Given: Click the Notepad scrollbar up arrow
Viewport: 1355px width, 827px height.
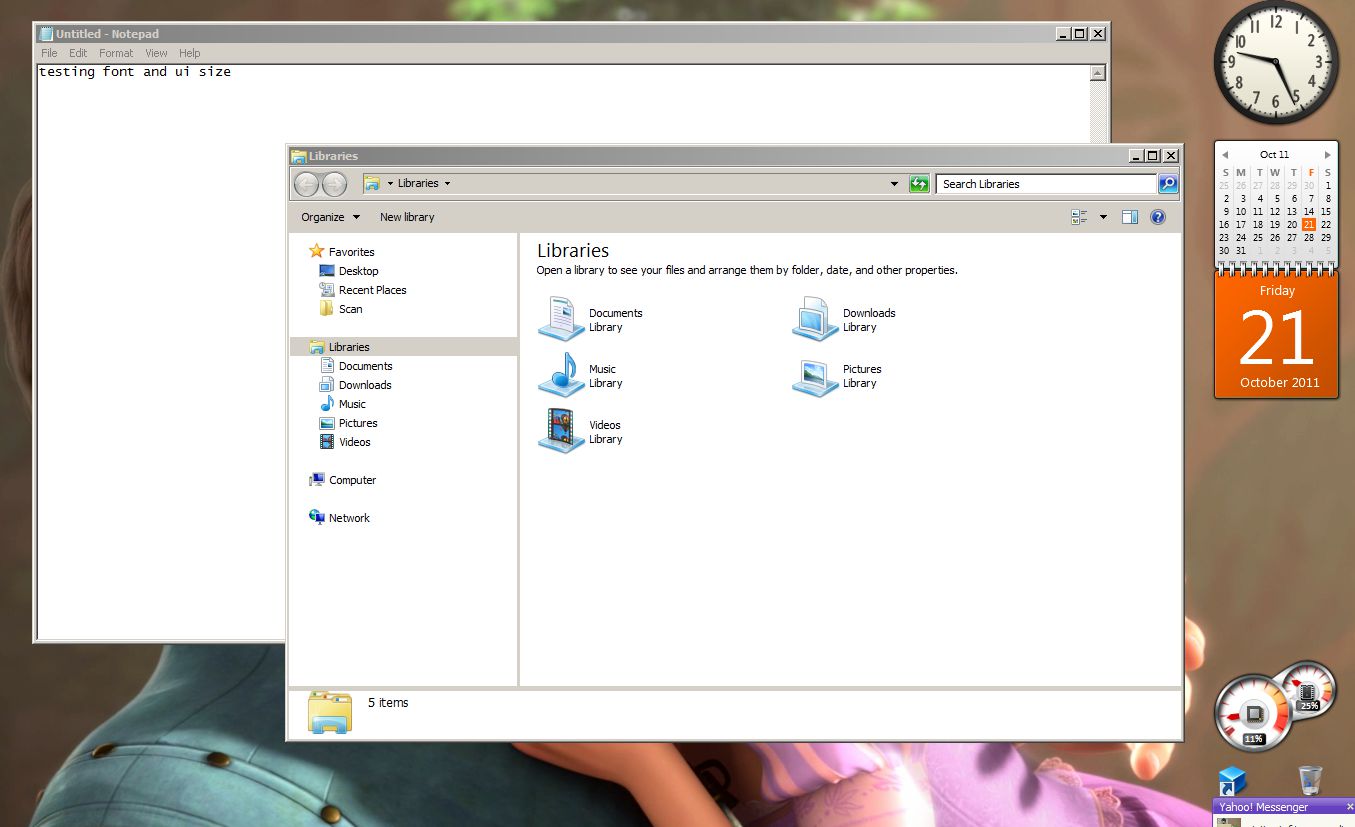Looking at the screenshot, I should click(x=1098, y=73).
